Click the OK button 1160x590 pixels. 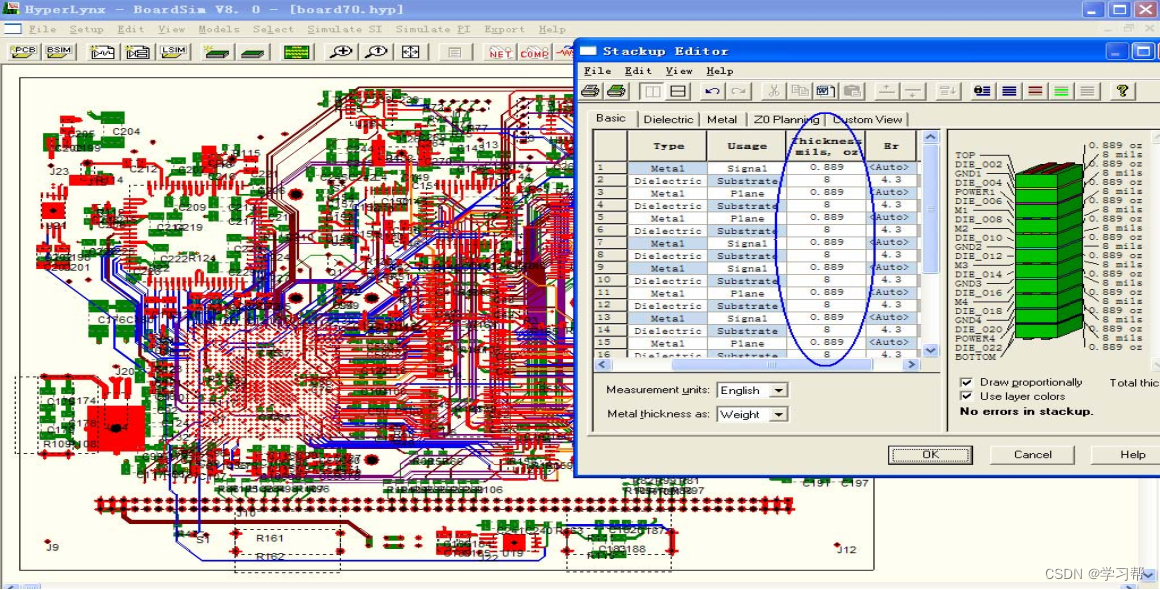coord(930,455)
